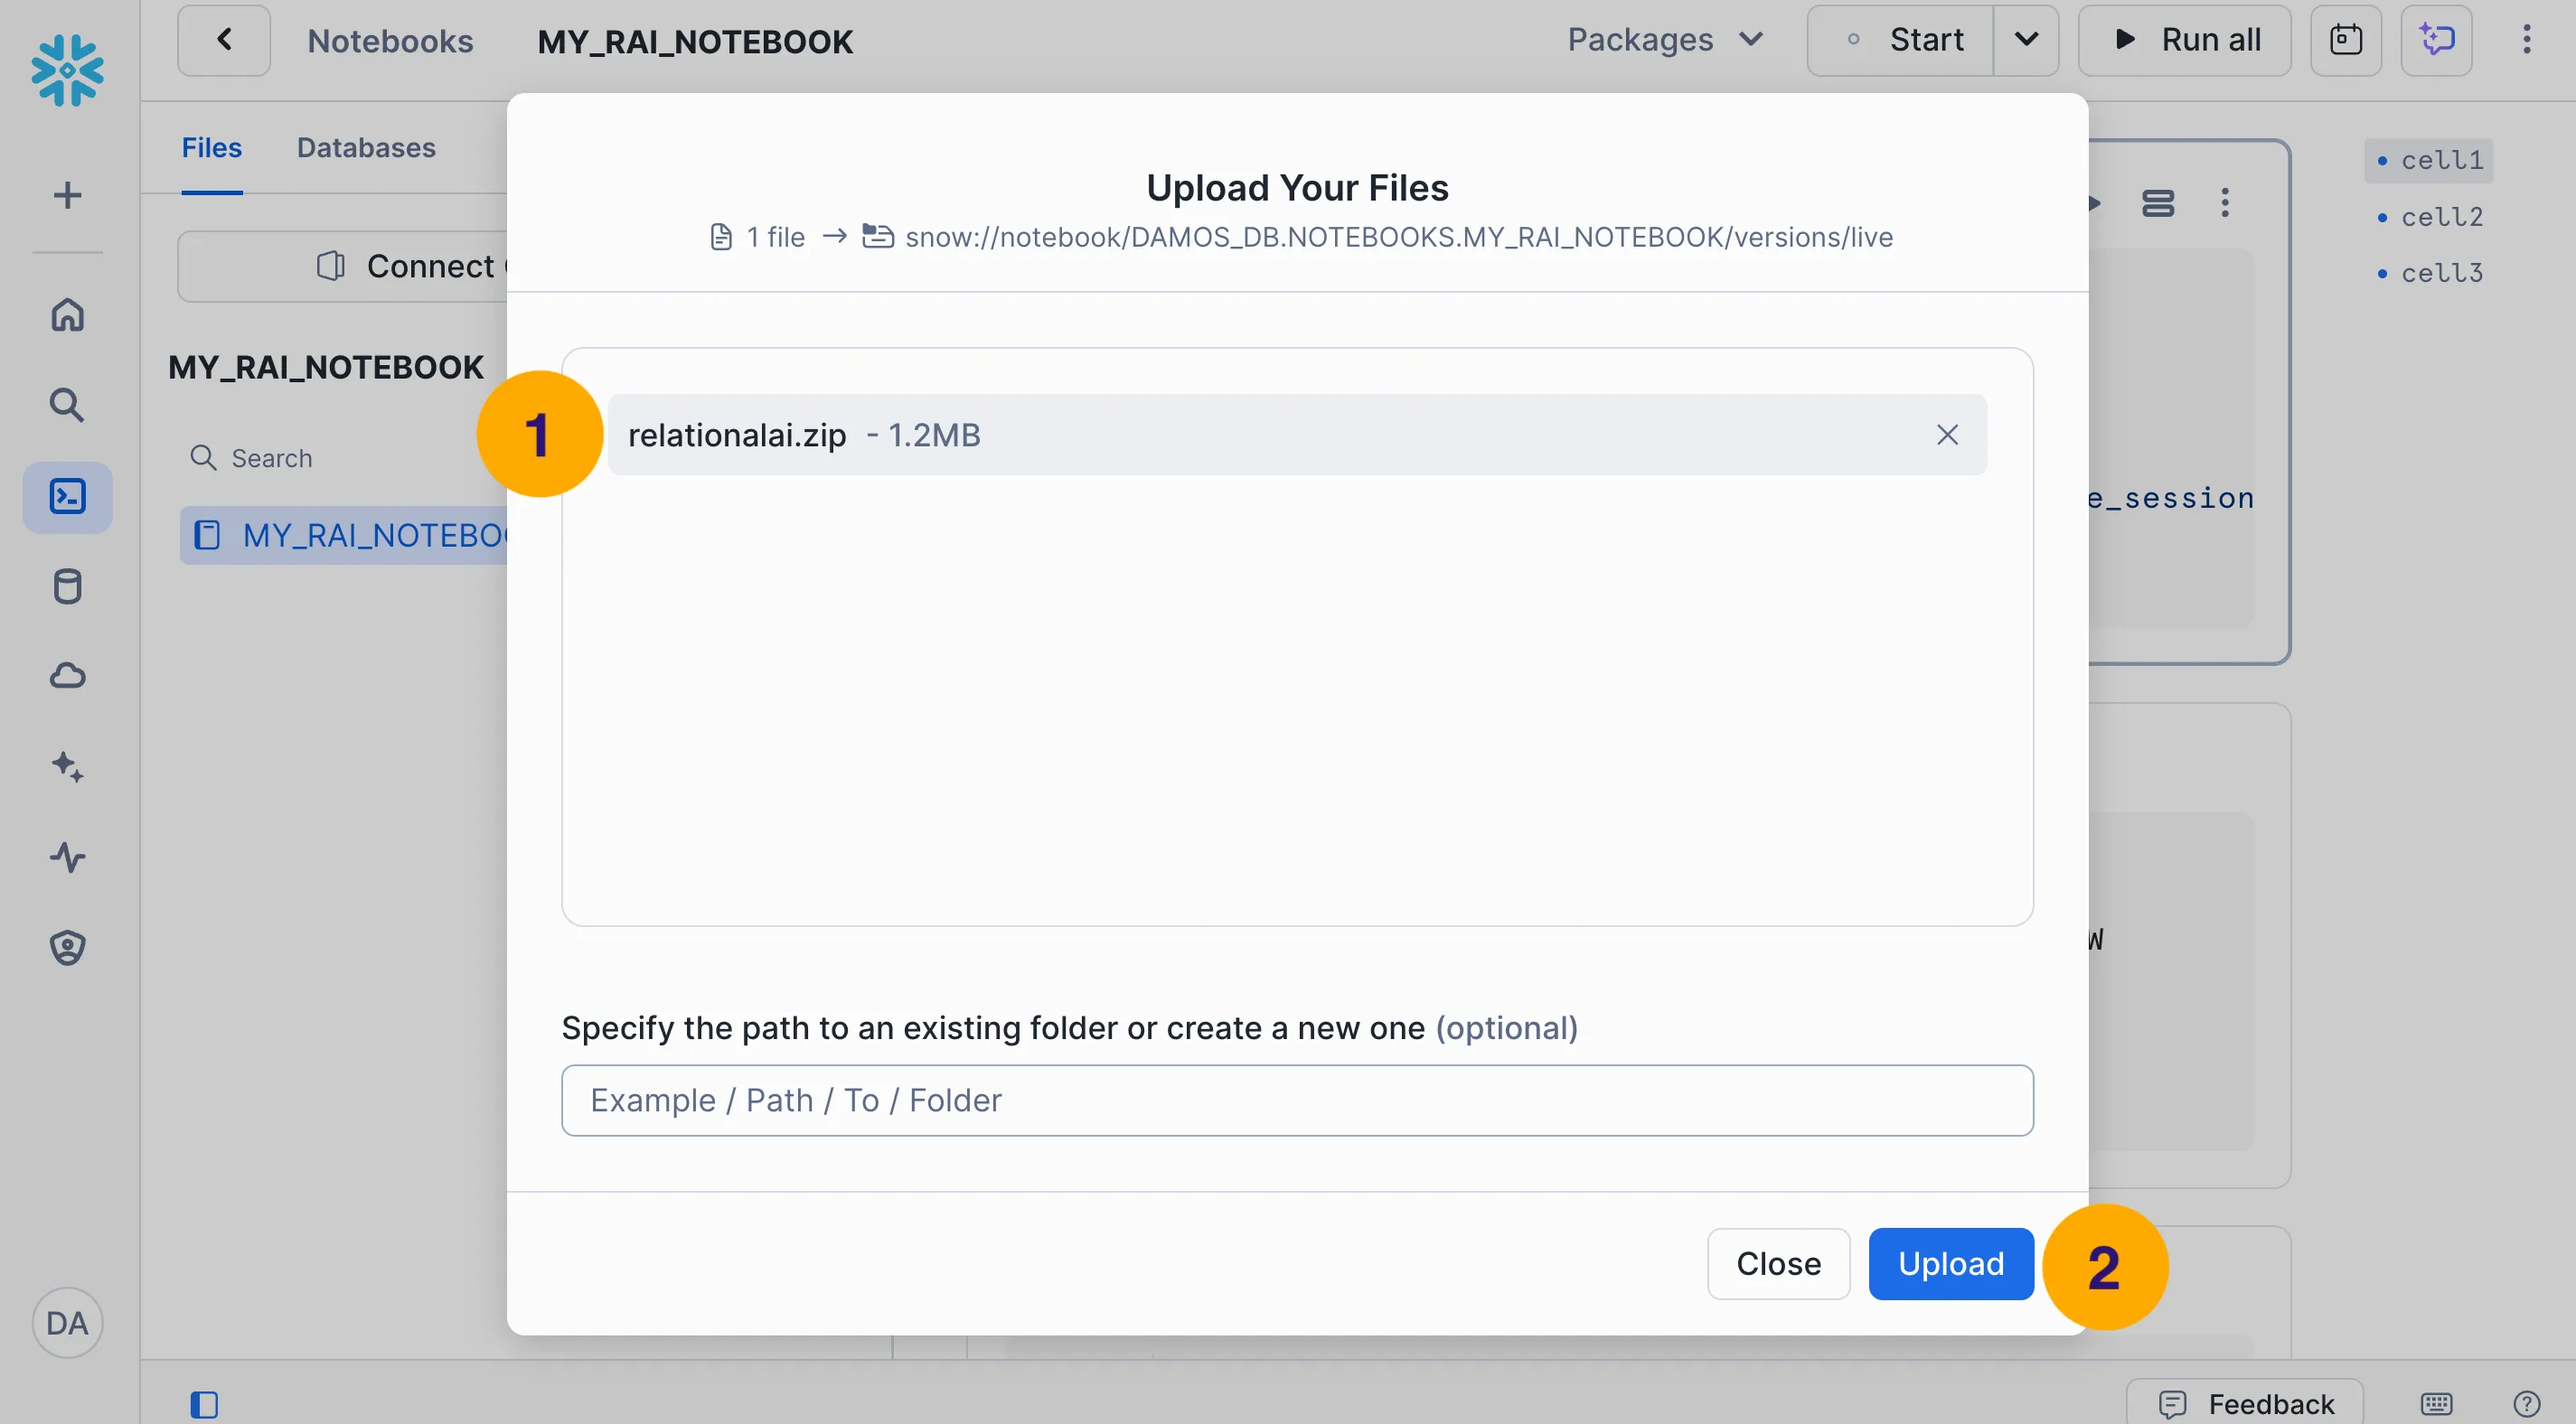Open the DA user profile avatar
Screen dimensions: 2576x1424
pyautogui.click(x=67, y=1323)
